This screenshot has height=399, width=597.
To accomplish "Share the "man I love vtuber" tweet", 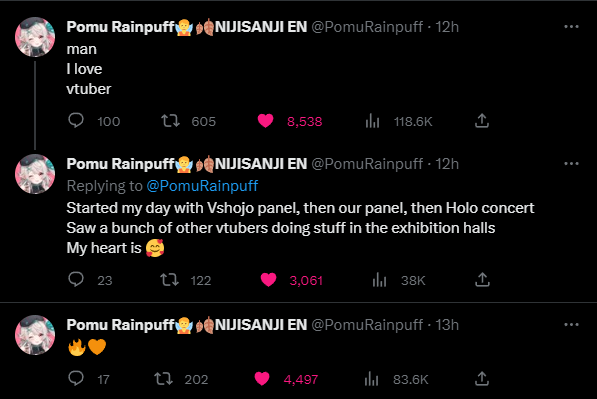I will point(482,121).
